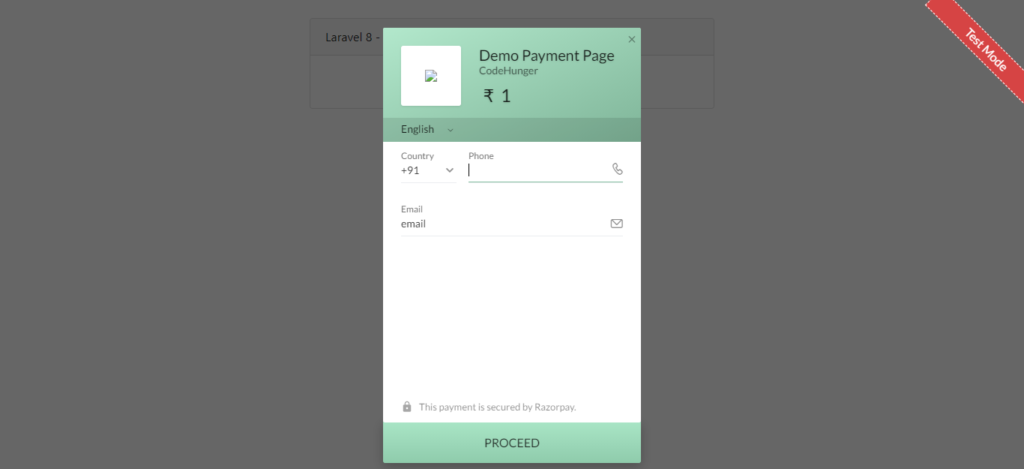Click the CodeHunger merchant name
Screen dimensions: 1024x469
tap(509, 71)
